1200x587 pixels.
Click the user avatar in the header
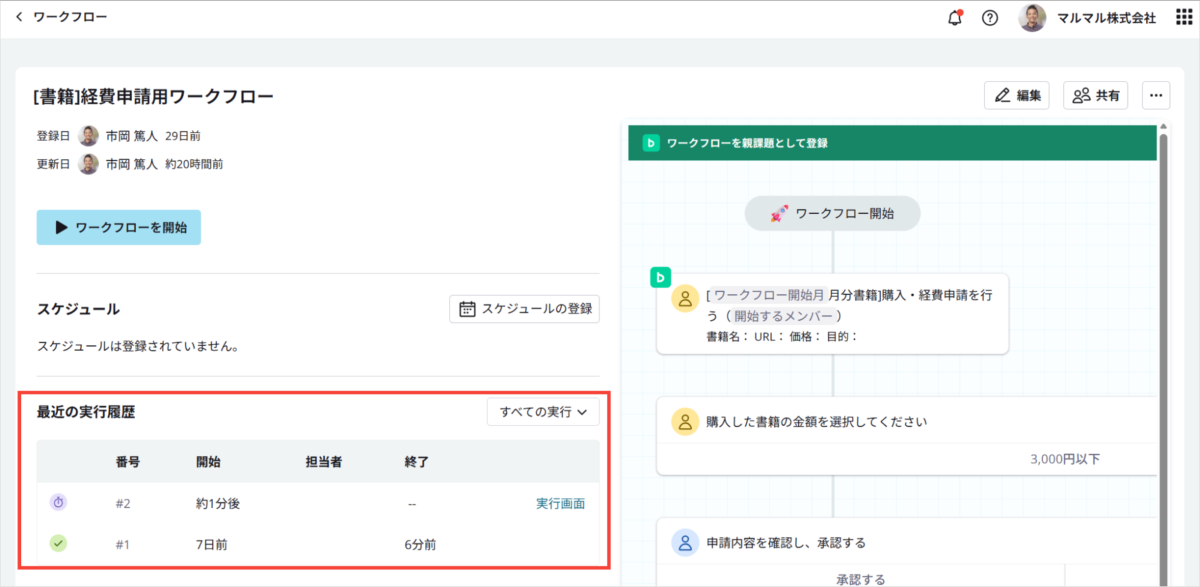(x=1032, y=18)
